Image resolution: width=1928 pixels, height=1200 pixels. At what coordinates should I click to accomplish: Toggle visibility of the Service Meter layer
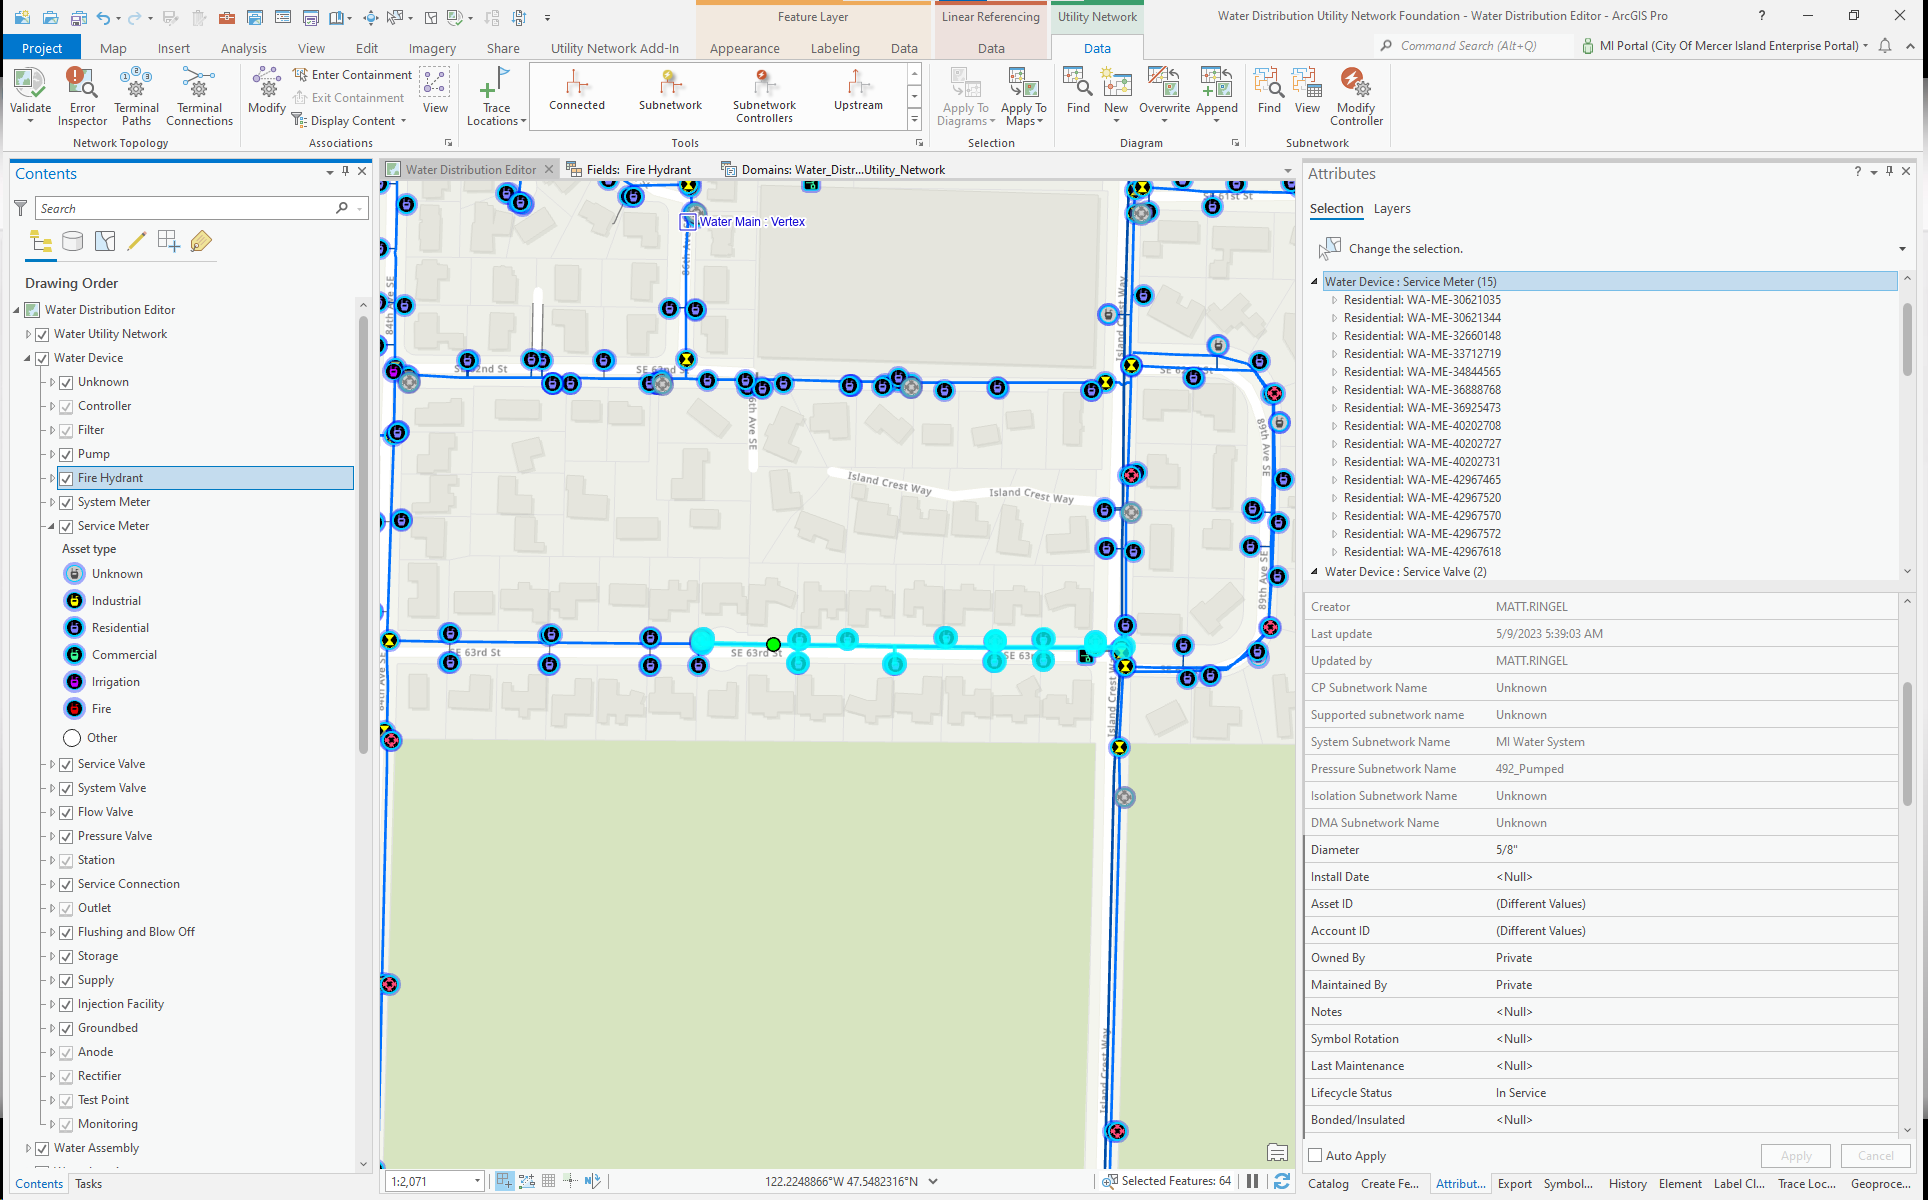coord(66,525)
